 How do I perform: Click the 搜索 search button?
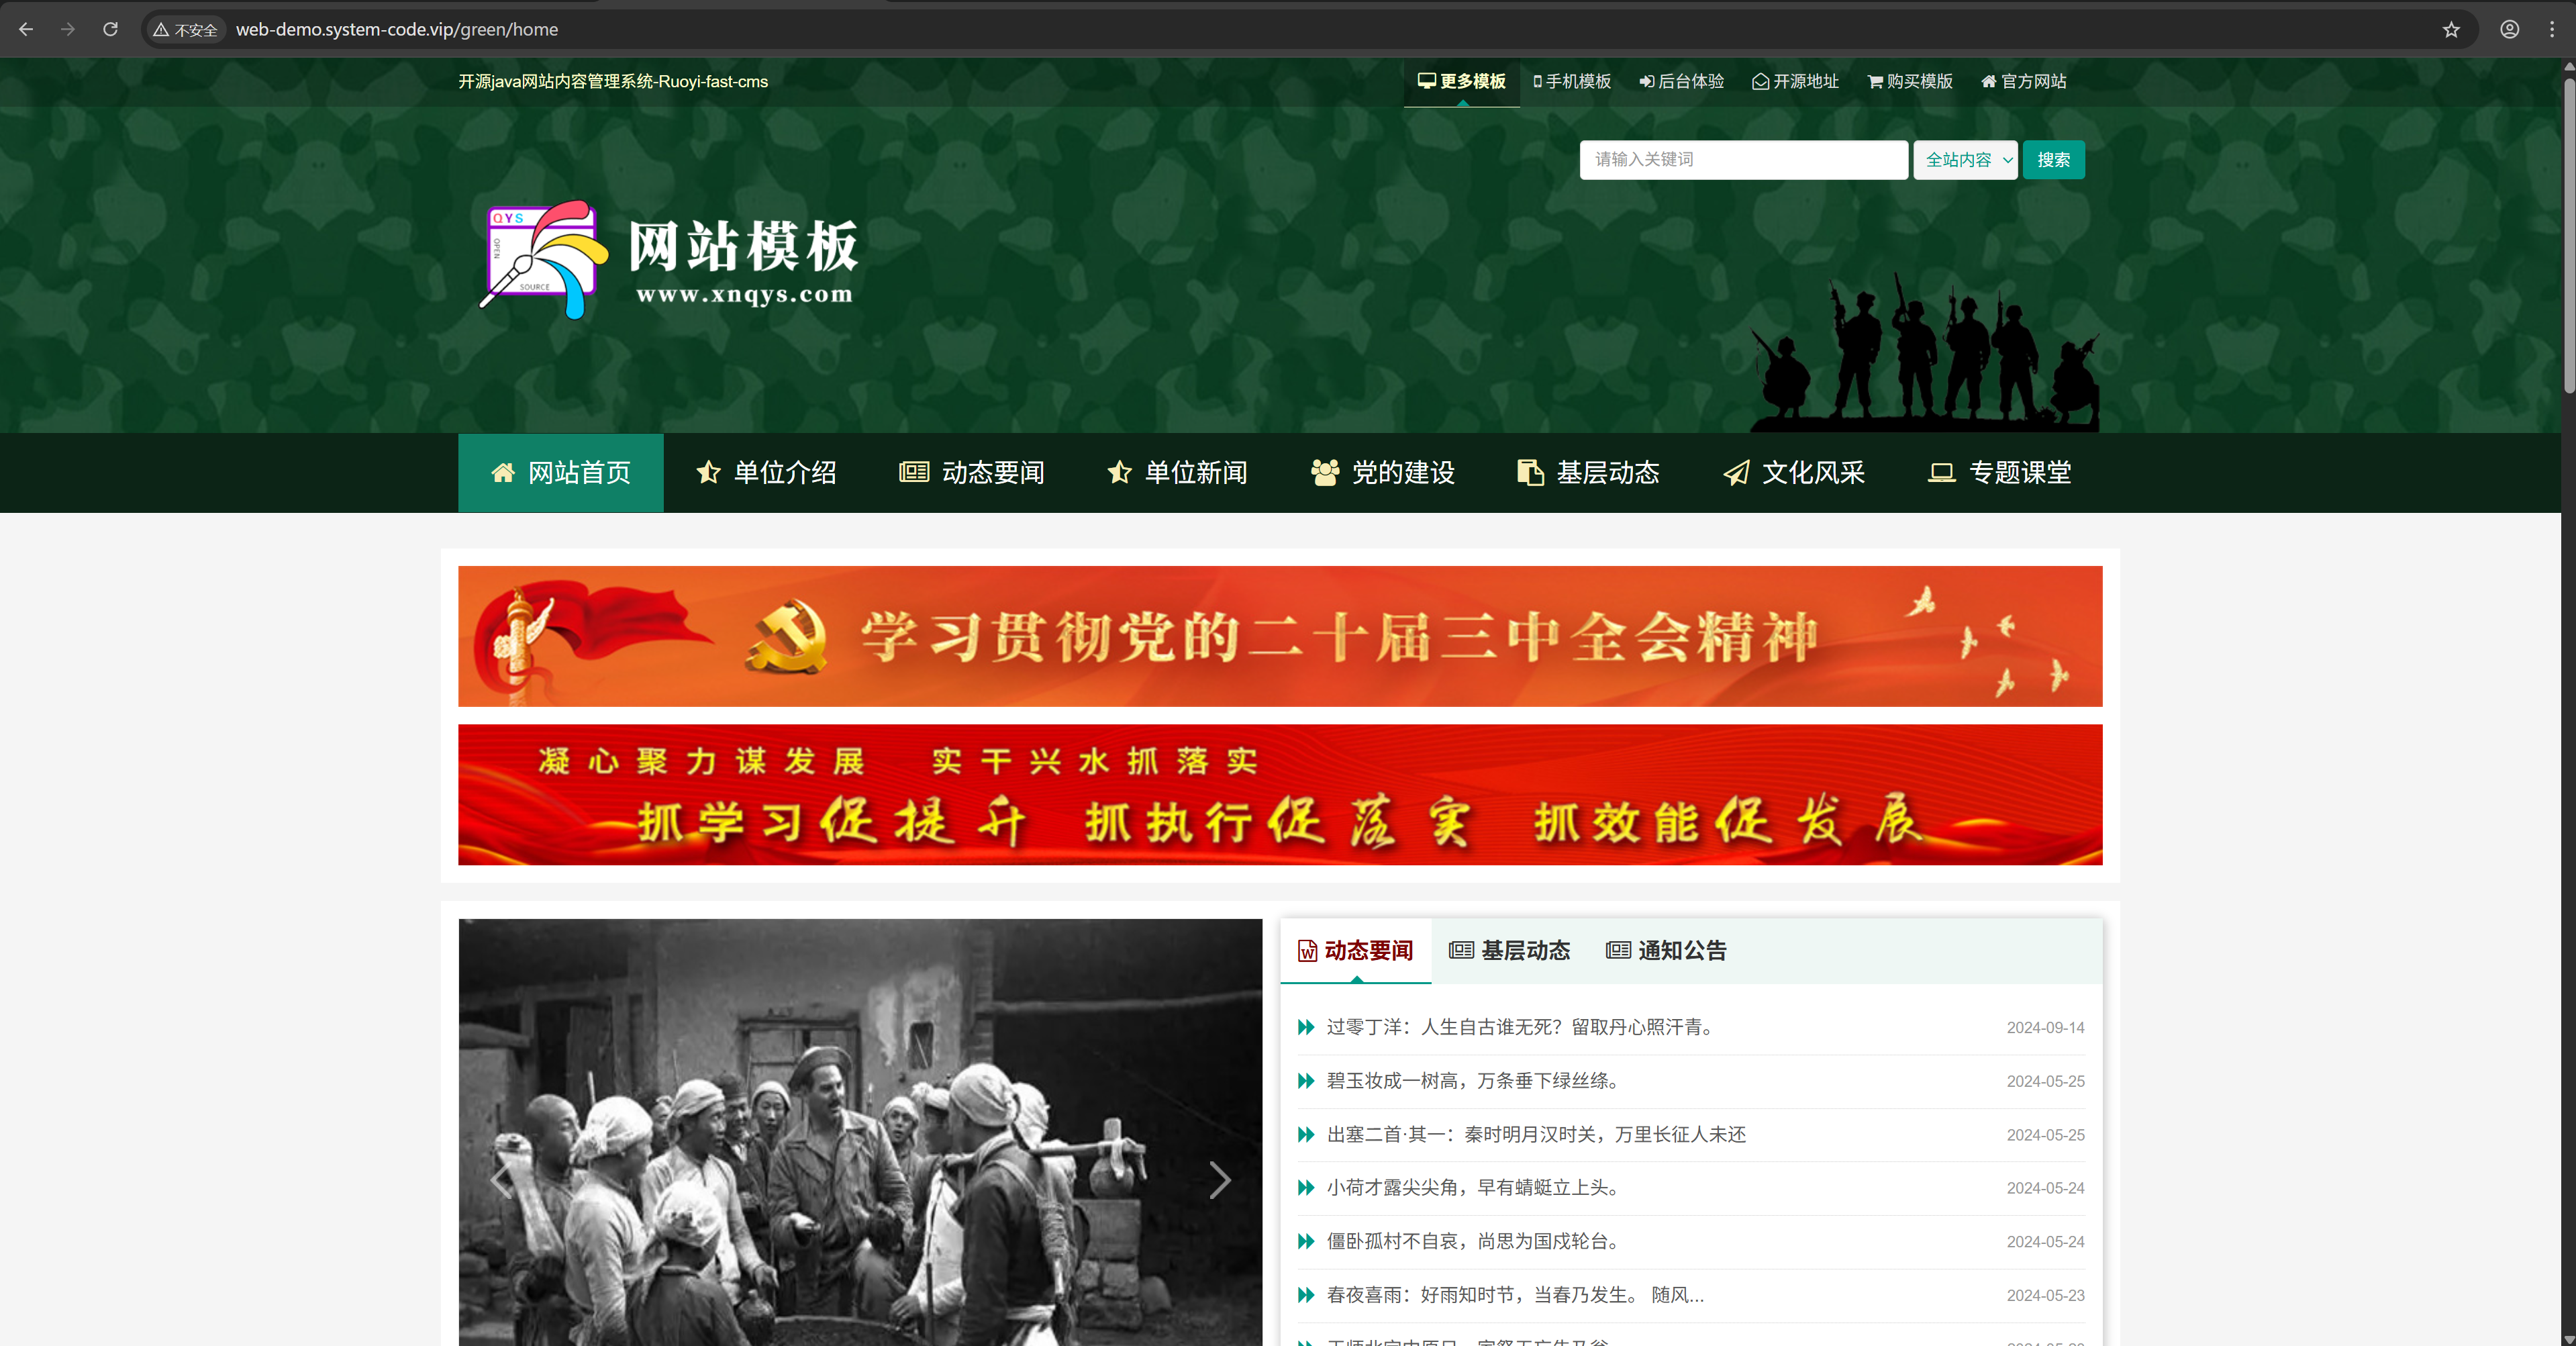pos(2053,160)
